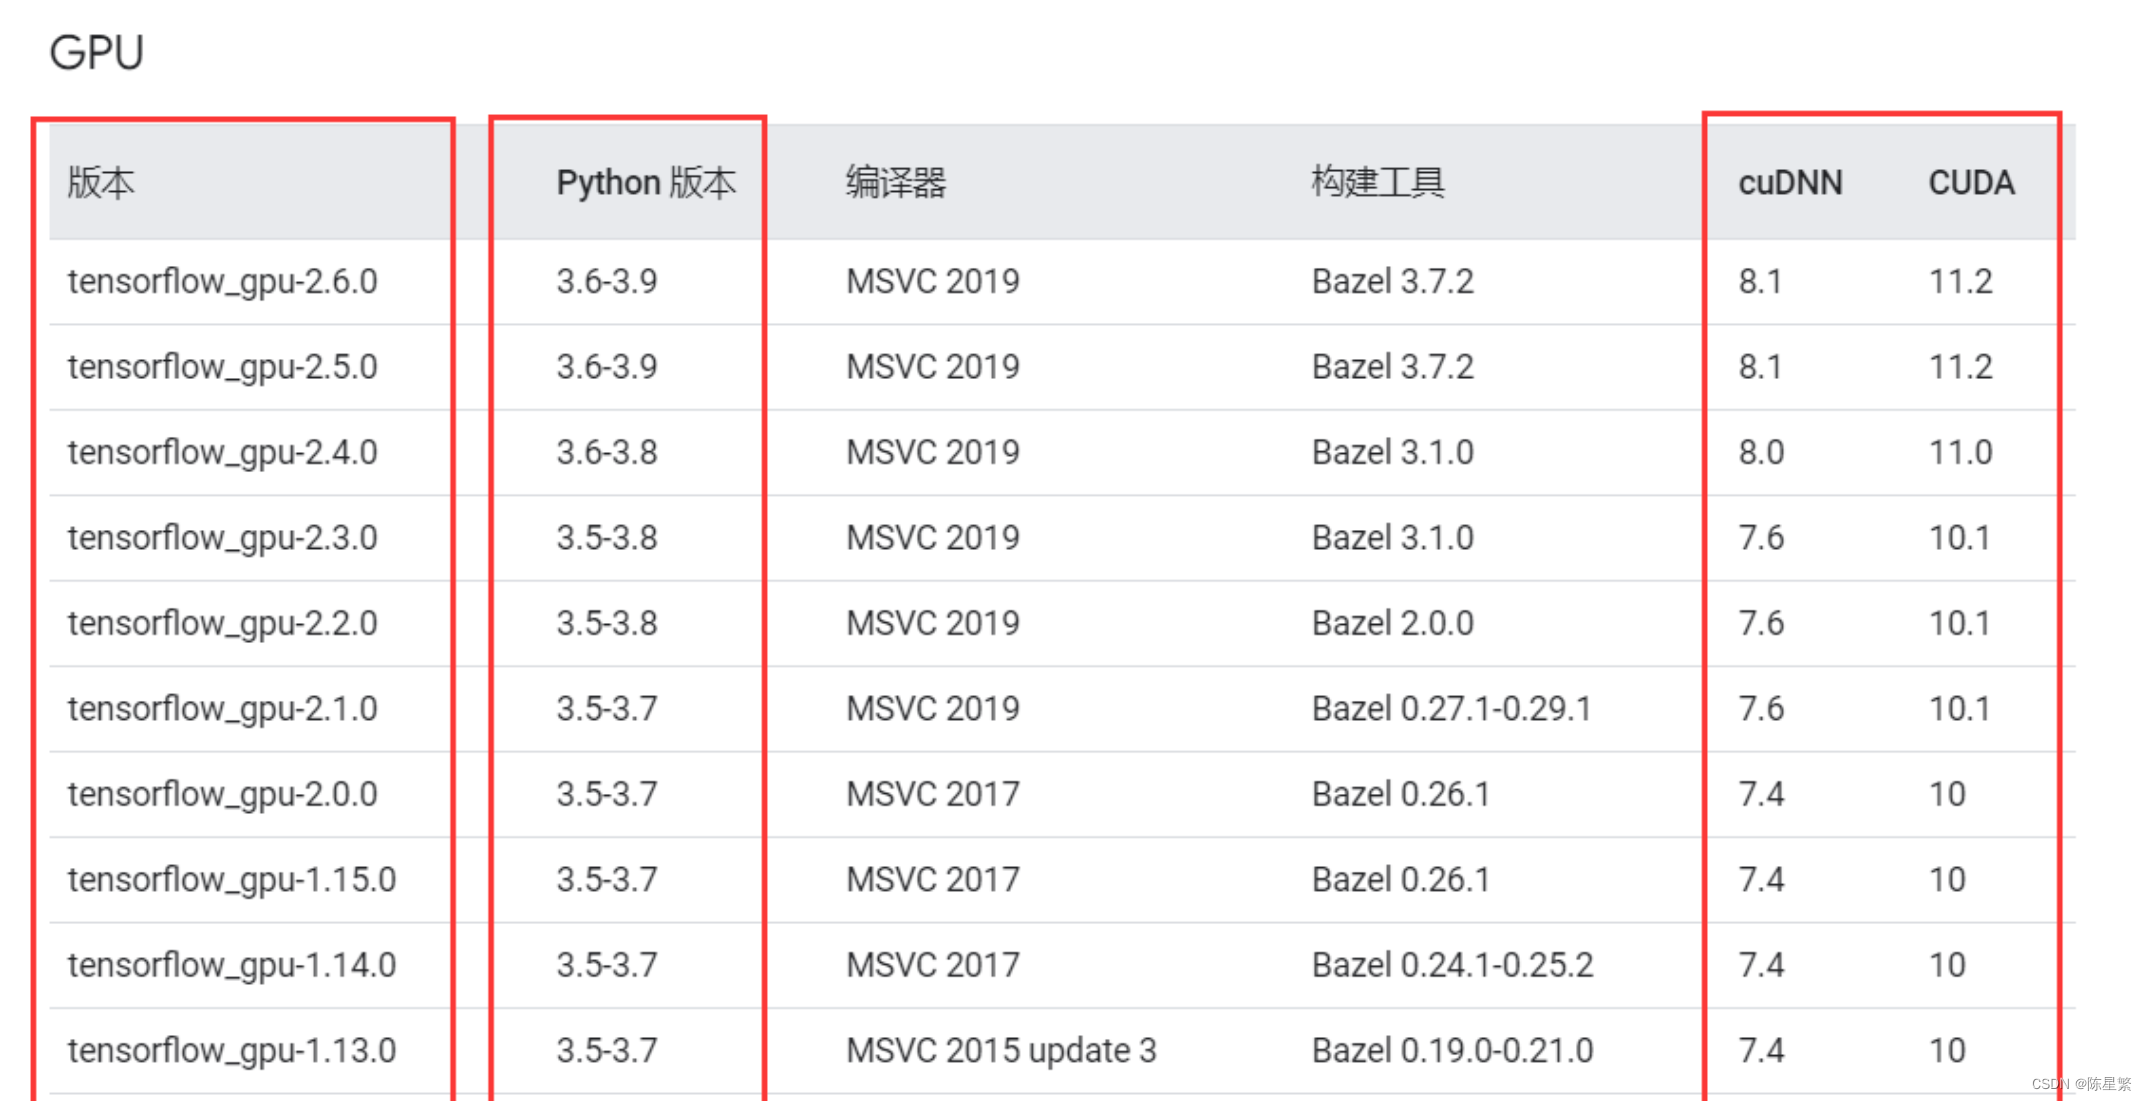Click the cuDNN column header
Viewport: 2147px width, 1101px height.
coord(1789,183)
